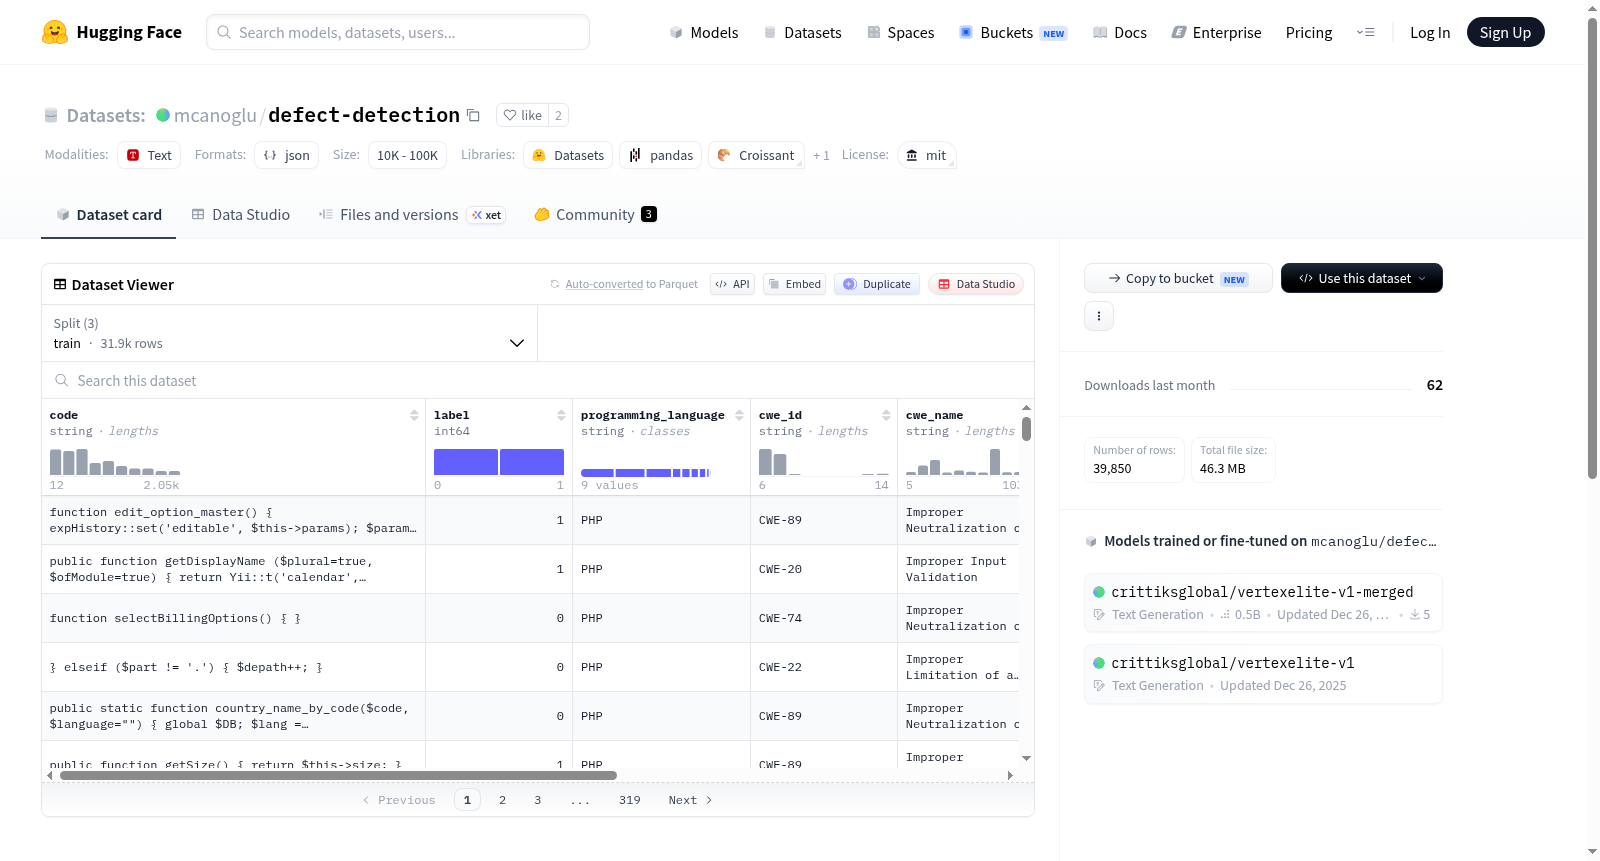The image size is (1600, 861).
Task: Click the programming_language class distribution bar
Action: pyautogui.click(x=646, y=472)
